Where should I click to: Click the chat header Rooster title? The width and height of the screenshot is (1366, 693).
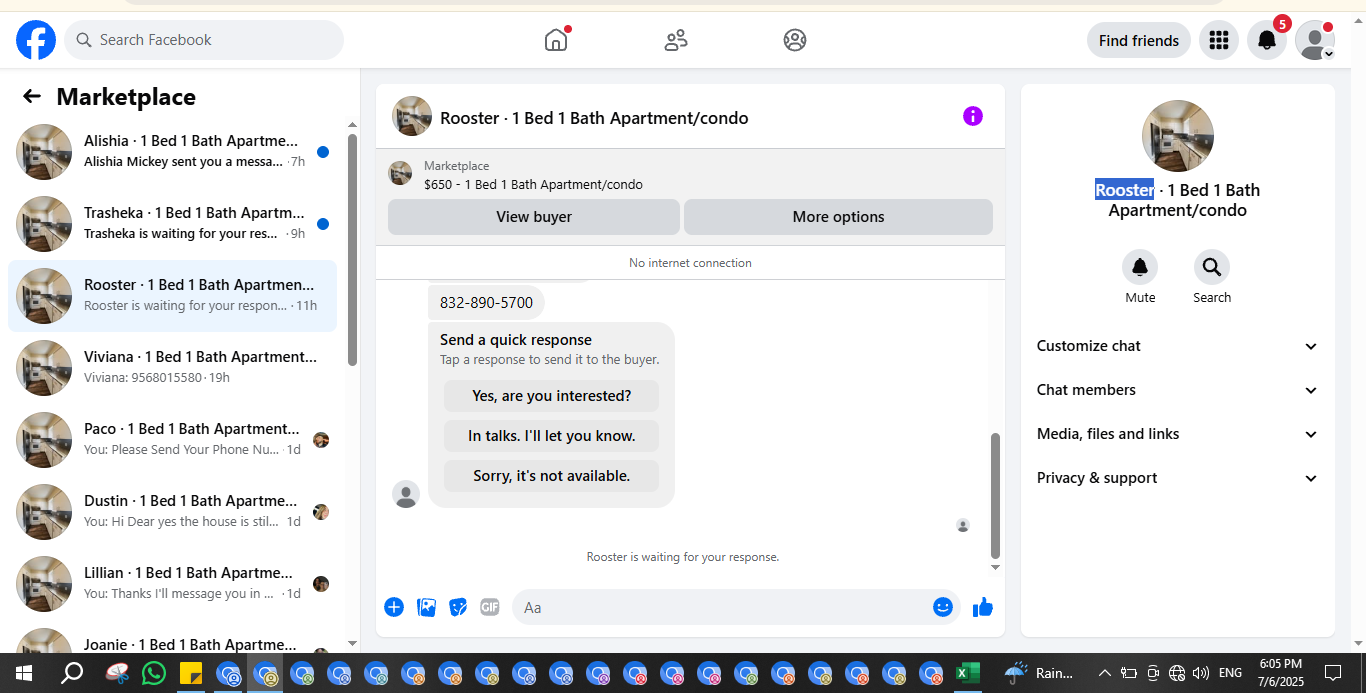coord(594,118)
